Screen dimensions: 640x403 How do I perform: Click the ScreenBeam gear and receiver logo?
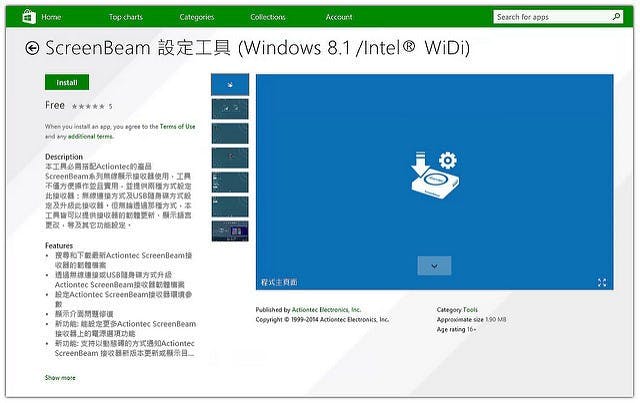[x=435, y=175]
